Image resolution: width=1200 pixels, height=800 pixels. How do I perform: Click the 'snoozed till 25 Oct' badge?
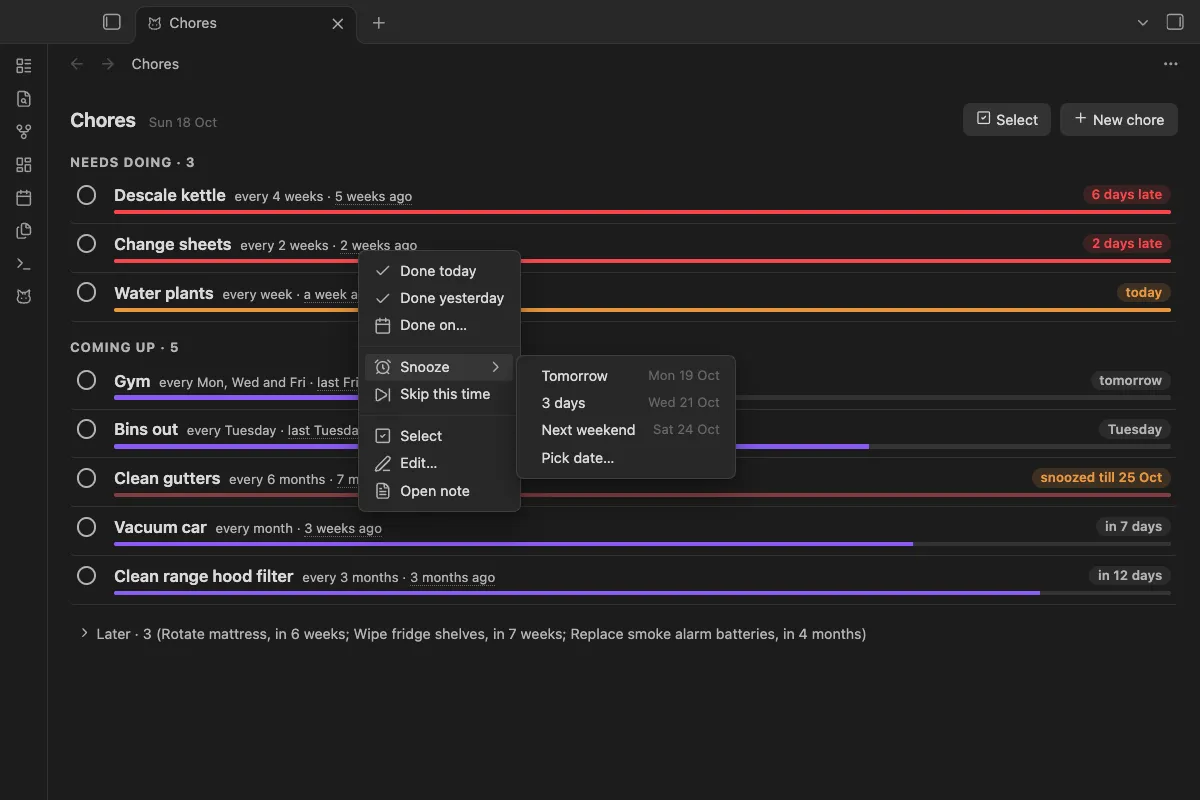point(1101,478)
